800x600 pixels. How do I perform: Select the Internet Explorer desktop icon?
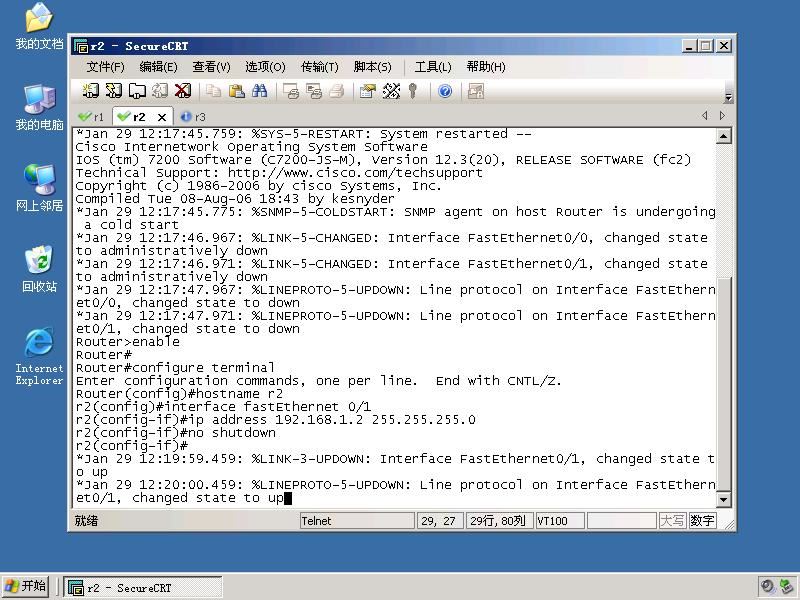coord(39,356)
